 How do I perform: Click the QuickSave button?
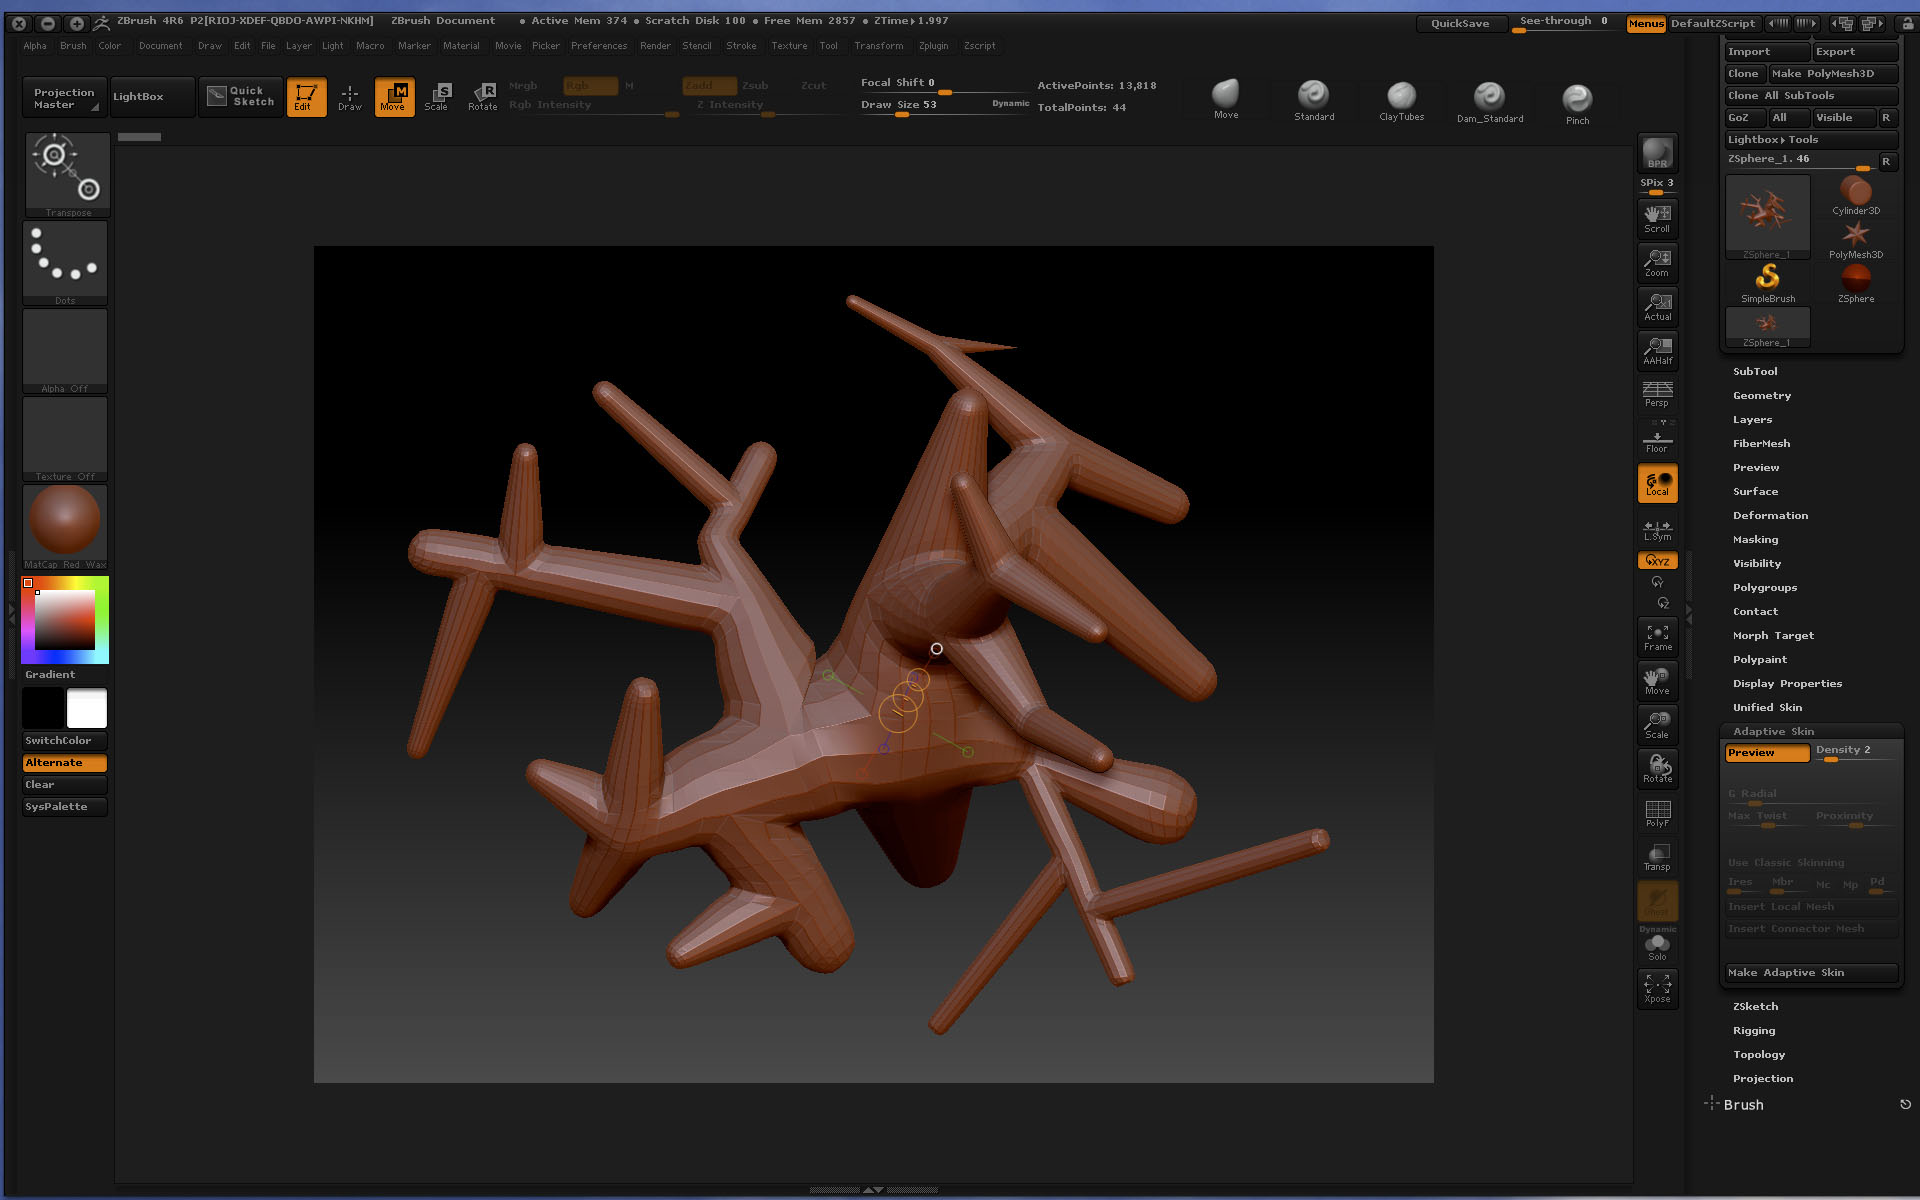tap(1461, 23)
